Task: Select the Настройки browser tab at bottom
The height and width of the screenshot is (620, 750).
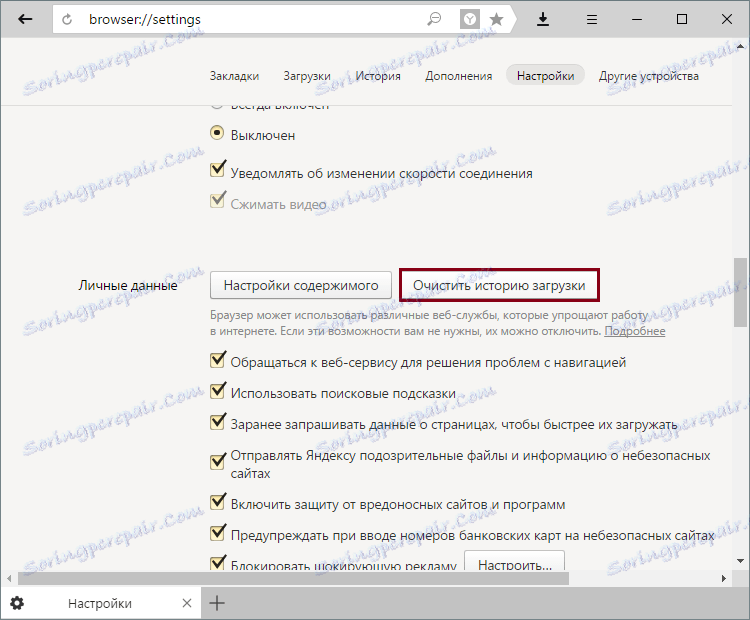Action: click(x=99, y=603)
